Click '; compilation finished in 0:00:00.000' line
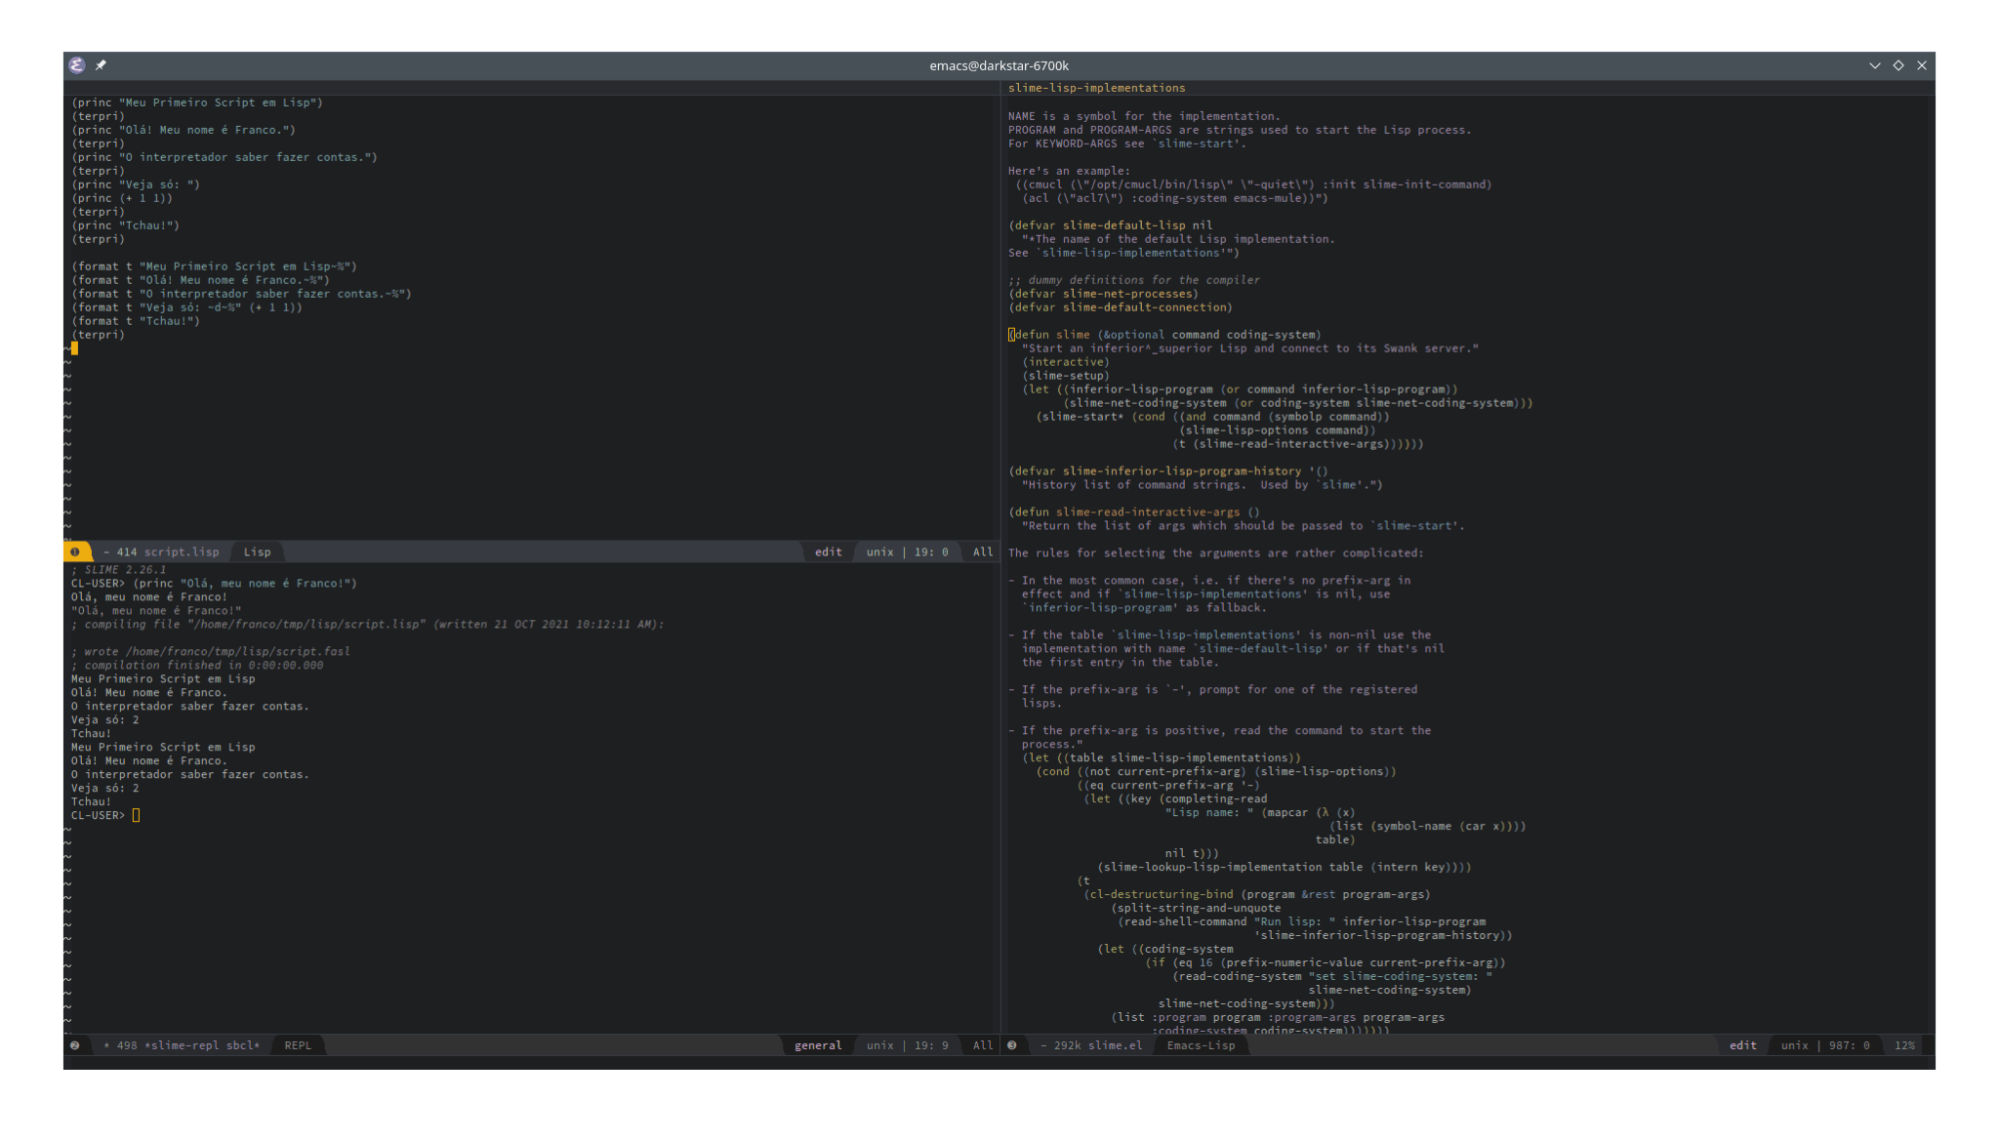The height and width of the screenshot is (1145, 1999). (x=197, y=666)
